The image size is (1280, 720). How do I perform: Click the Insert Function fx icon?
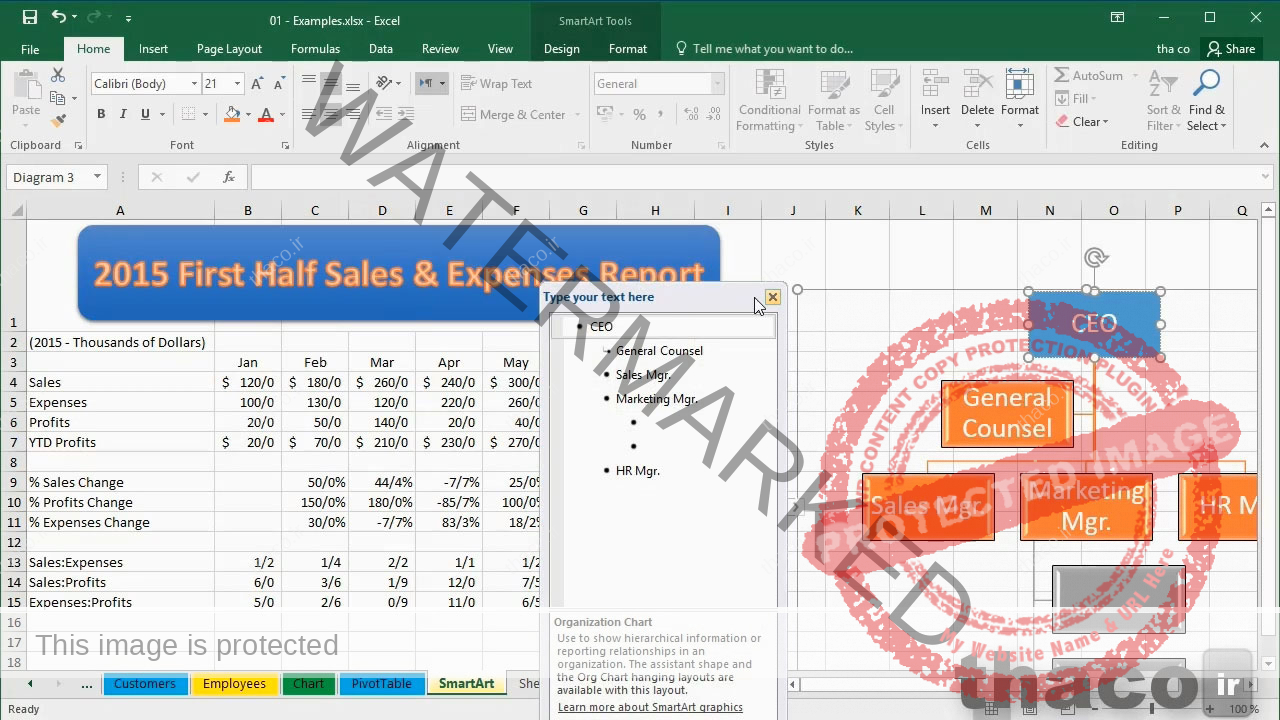pyautogui.click(x=229, y=177)
